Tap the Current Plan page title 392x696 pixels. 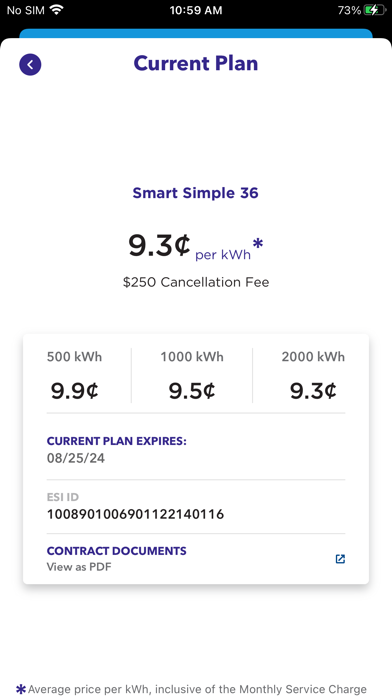pos(196,63)
